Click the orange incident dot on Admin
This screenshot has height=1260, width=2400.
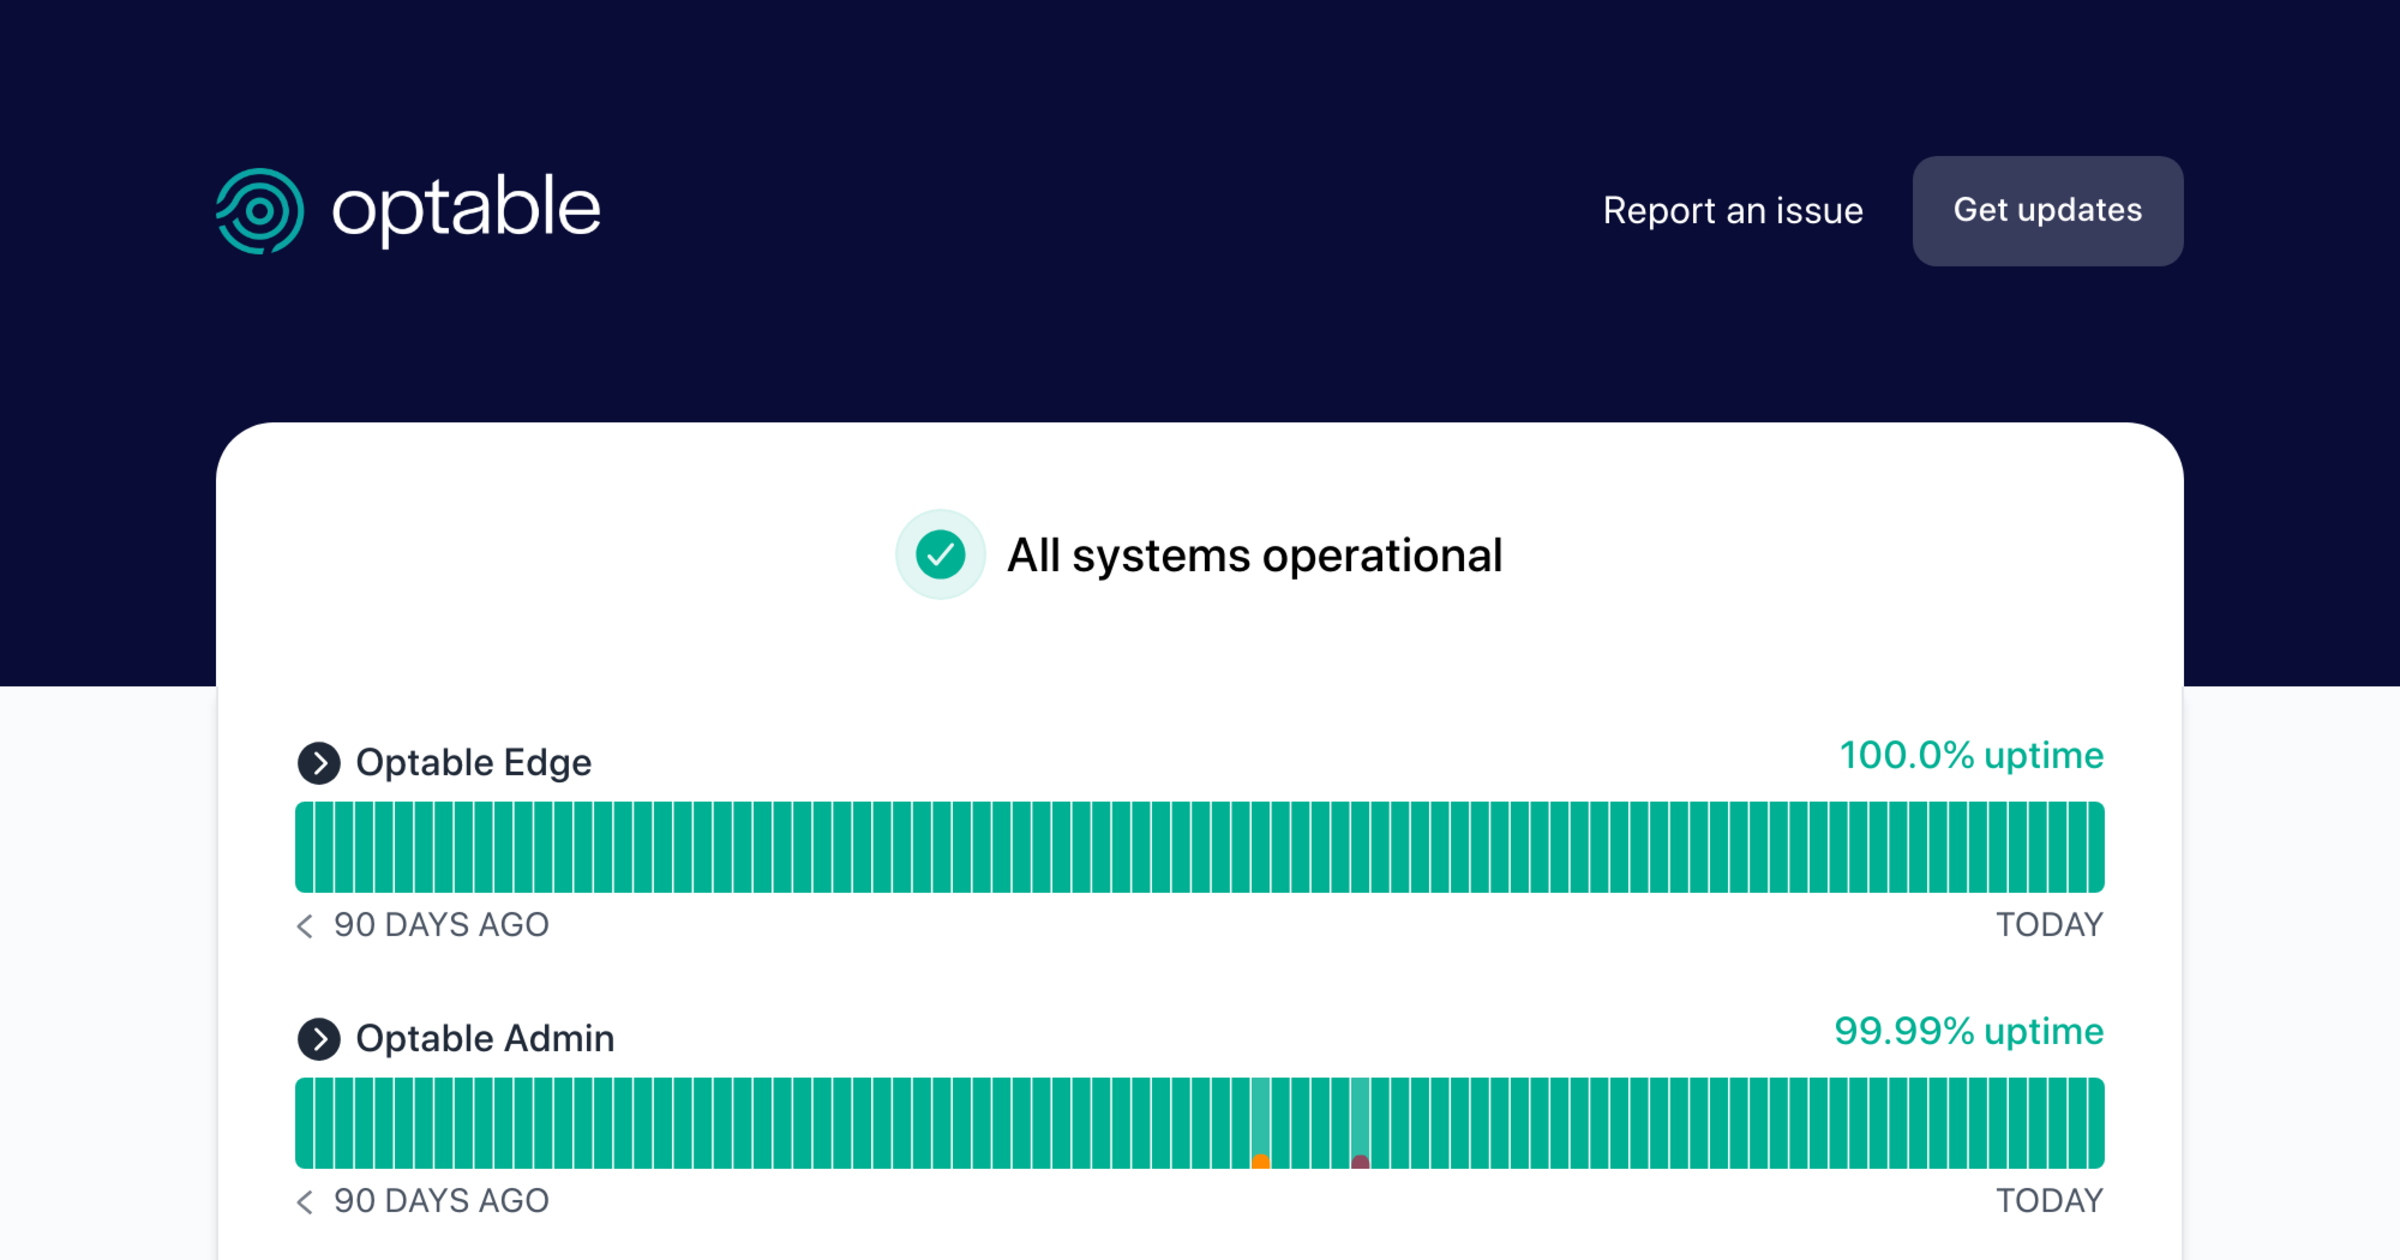tap(1261, 1161)
